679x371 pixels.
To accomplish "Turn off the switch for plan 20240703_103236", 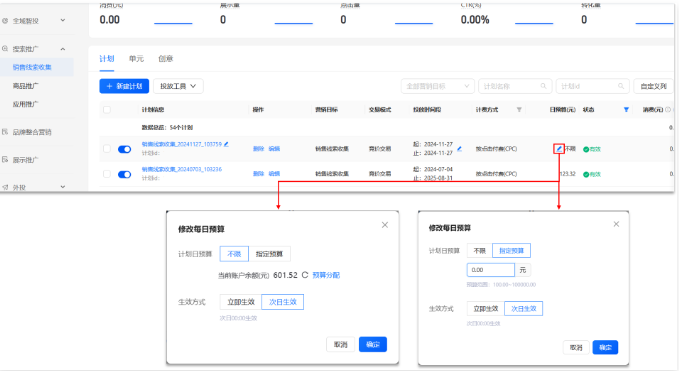I will (124, 174).
